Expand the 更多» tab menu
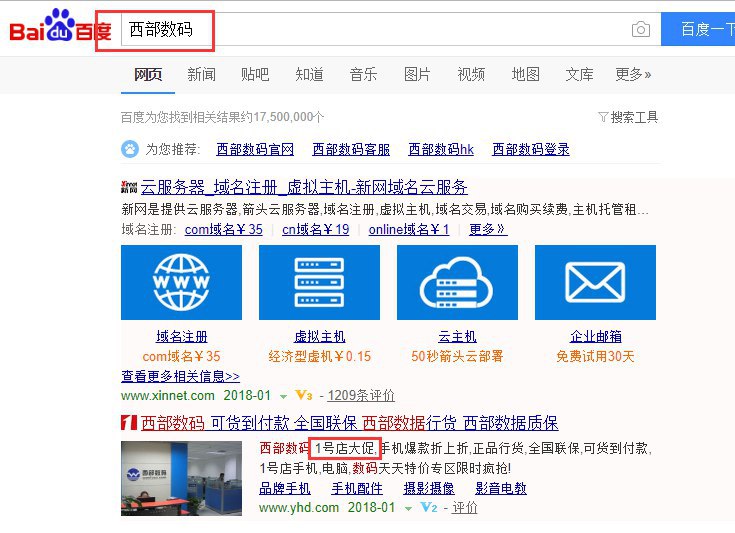The width and height of the screenshot is (735, 533). [633, 74]
